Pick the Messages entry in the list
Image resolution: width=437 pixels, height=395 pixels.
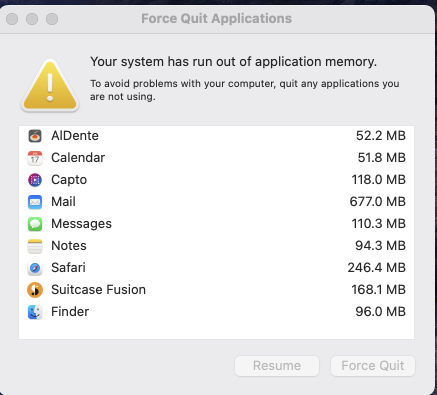coord(217,224)
